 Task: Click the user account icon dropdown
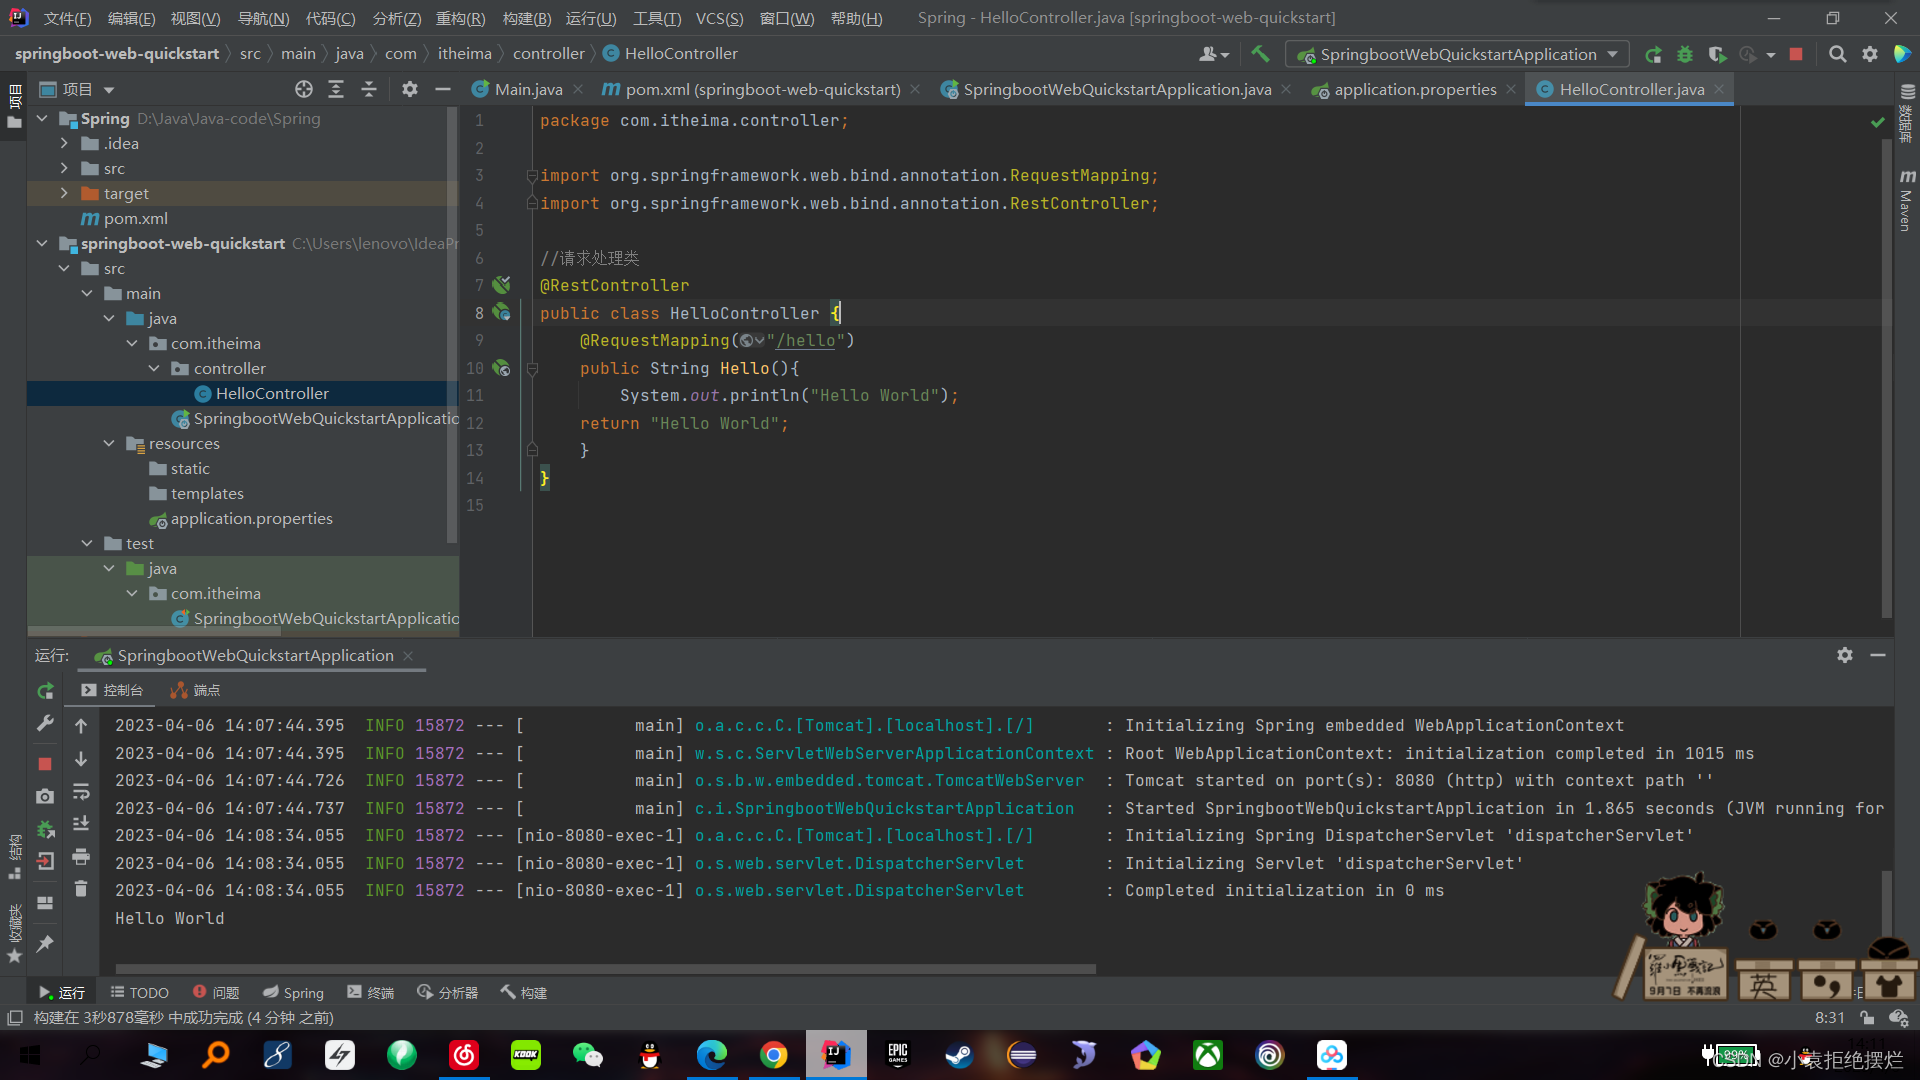(1214, 54)
